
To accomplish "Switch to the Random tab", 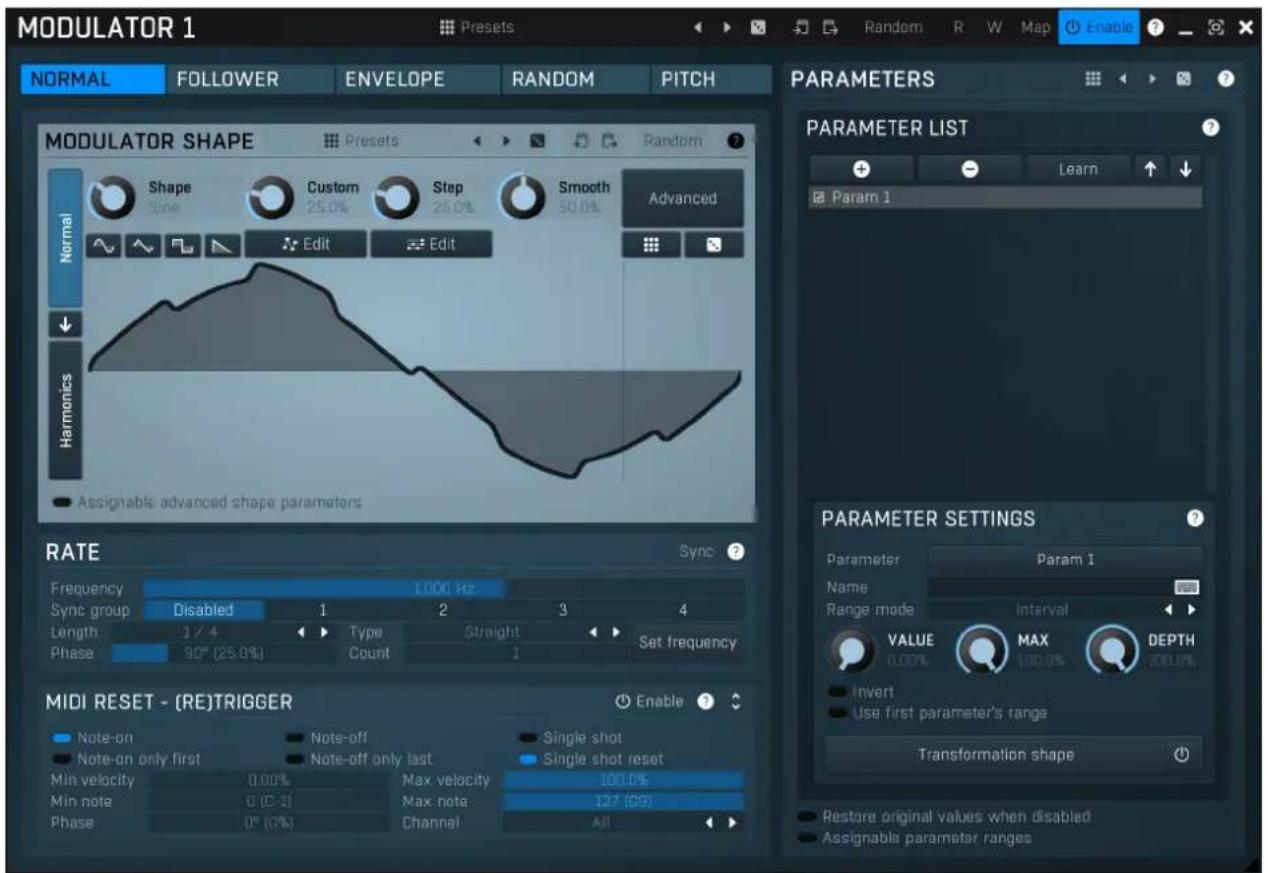I will [553, 80].
